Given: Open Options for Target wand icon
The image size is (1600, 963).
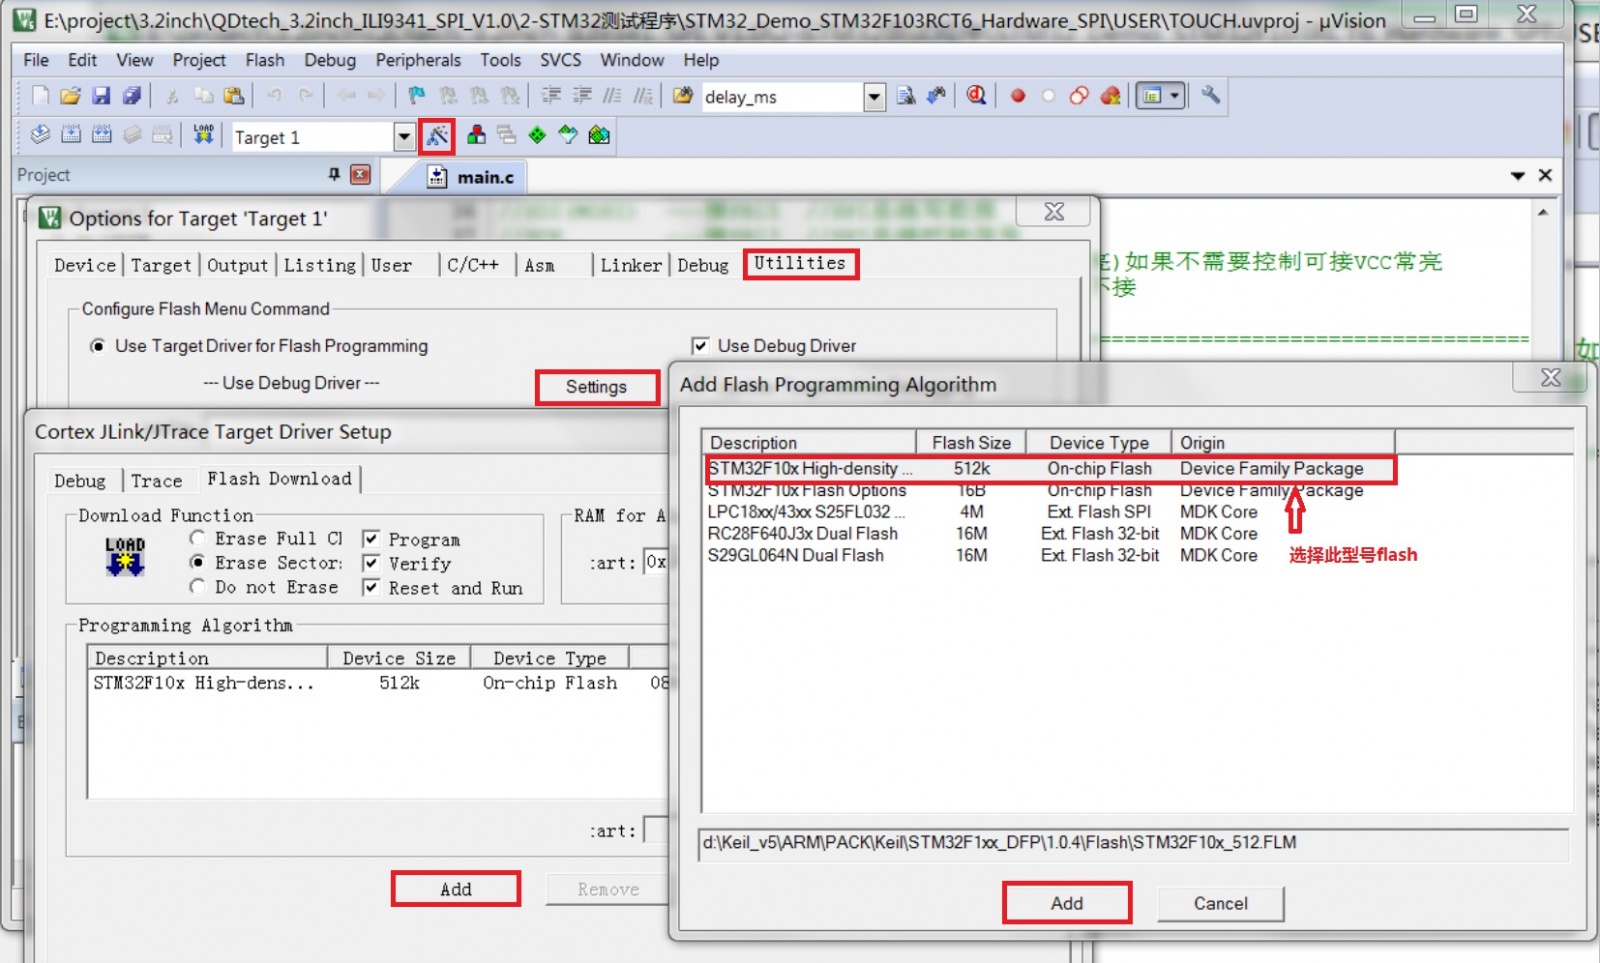Looking at the screenshot, I should pyautogui.click(x=437, y=136).
